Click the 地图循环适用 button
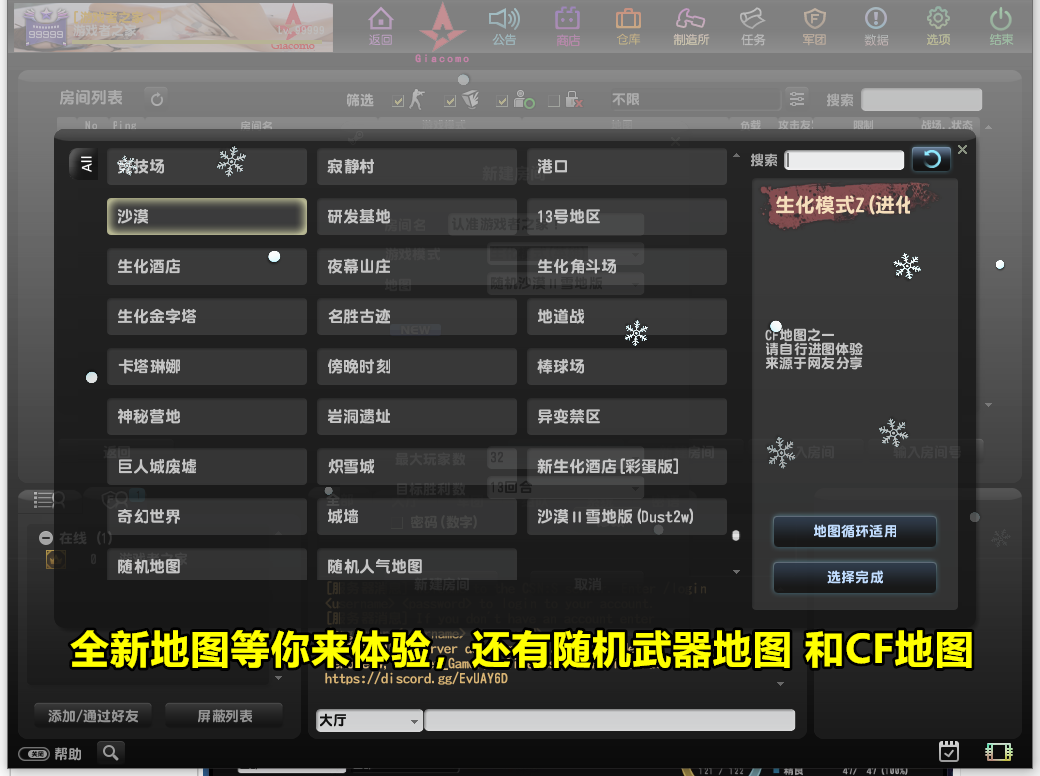The height and width of the screenshot is (776, 1040). pyautogui.click(x=855, y=531)
